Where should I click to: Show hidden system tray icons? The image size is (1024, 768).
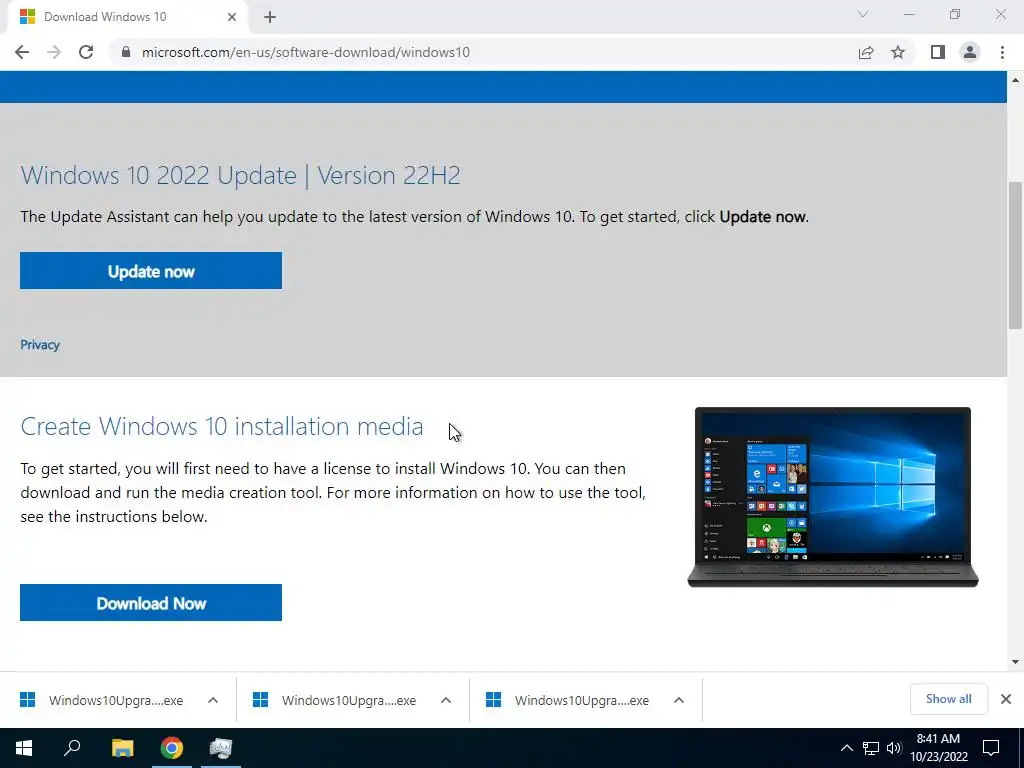(846, 748)
